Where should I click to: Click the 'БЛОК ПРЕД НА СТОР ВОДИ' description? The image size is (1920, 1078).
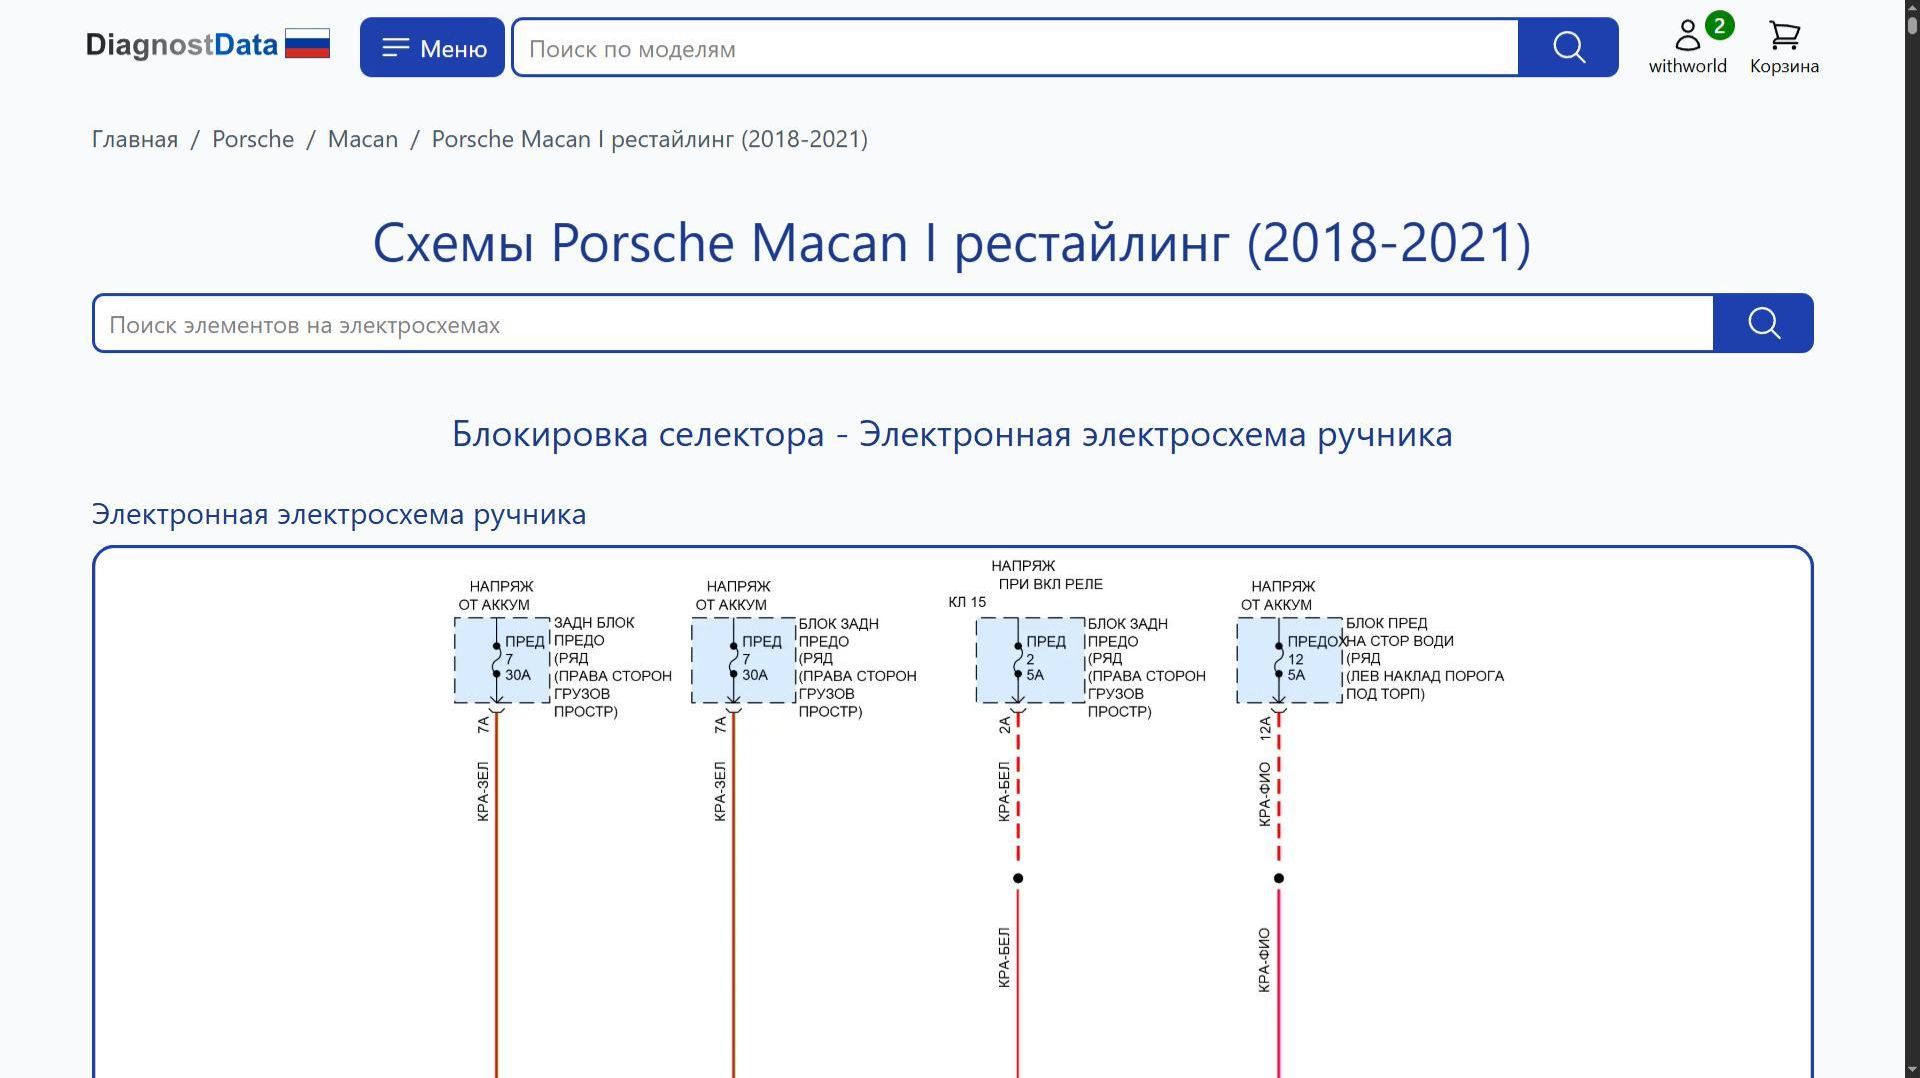coord(1424,658)
